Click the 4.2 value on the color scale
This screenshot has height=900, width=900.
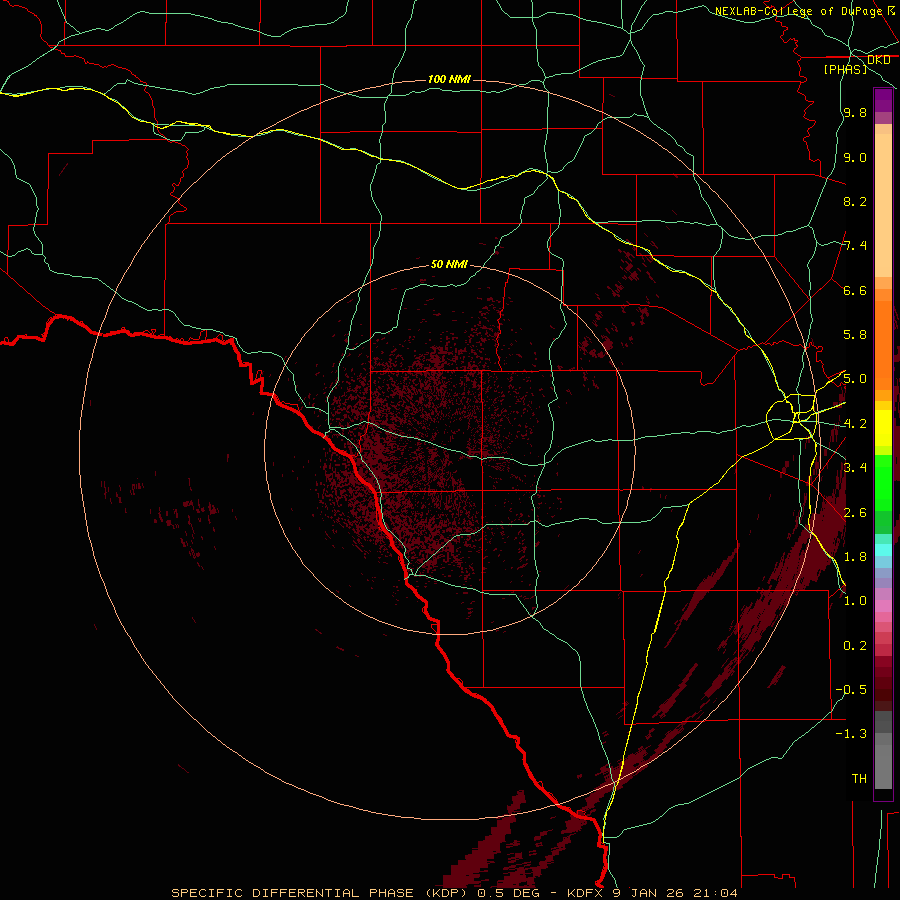pos(855,424)
